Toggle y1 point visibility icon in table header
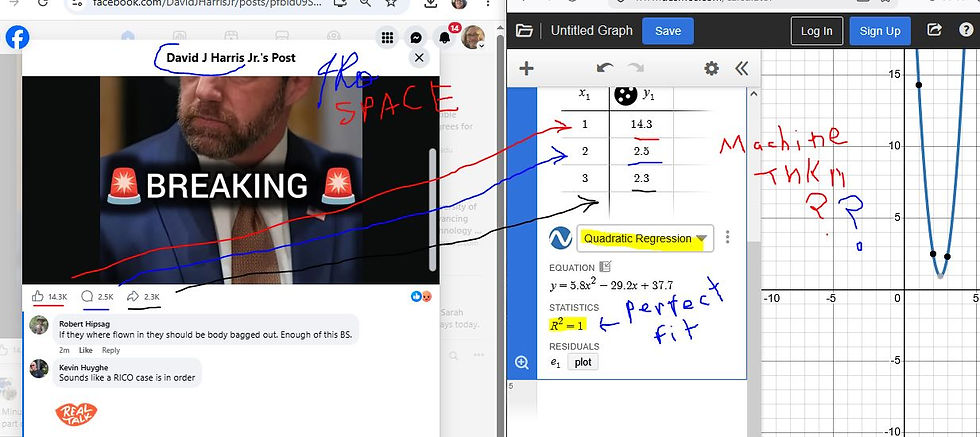This screenshot has height=437, width=980. click(x=625, y=95)
